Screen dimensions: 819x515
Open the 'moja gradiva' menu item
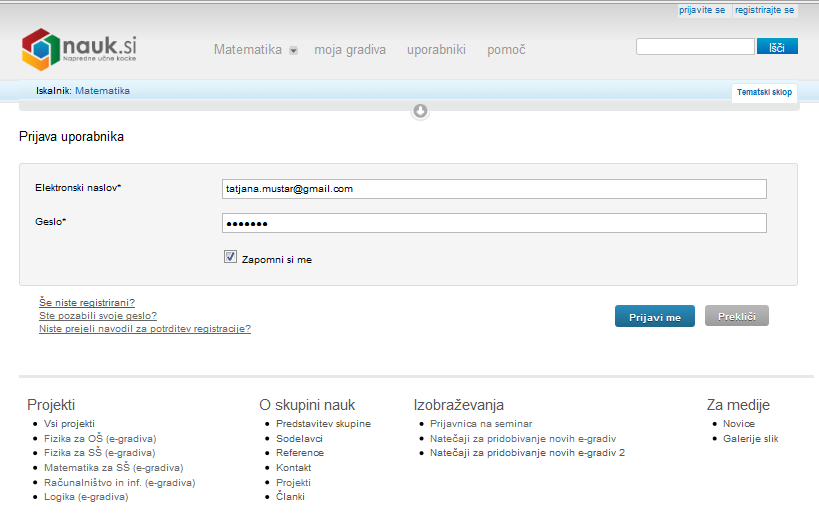350,50
